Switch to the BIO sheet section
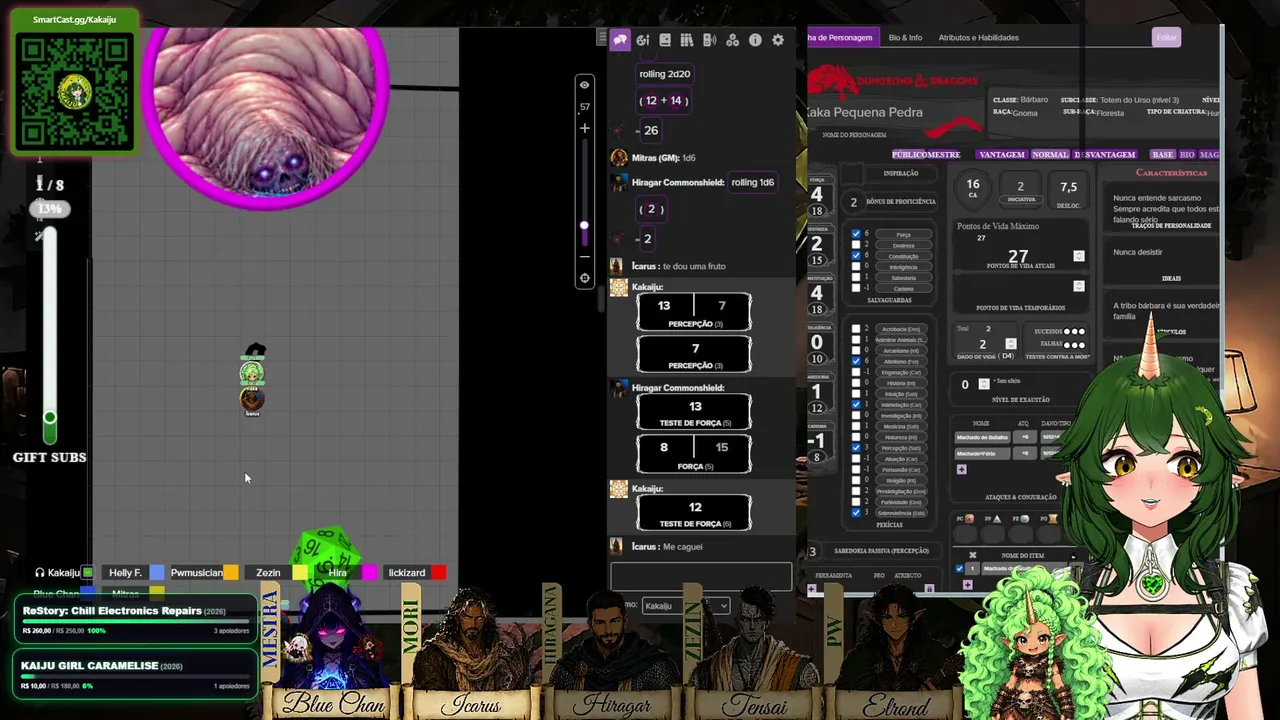 (x=1187, y=155)
